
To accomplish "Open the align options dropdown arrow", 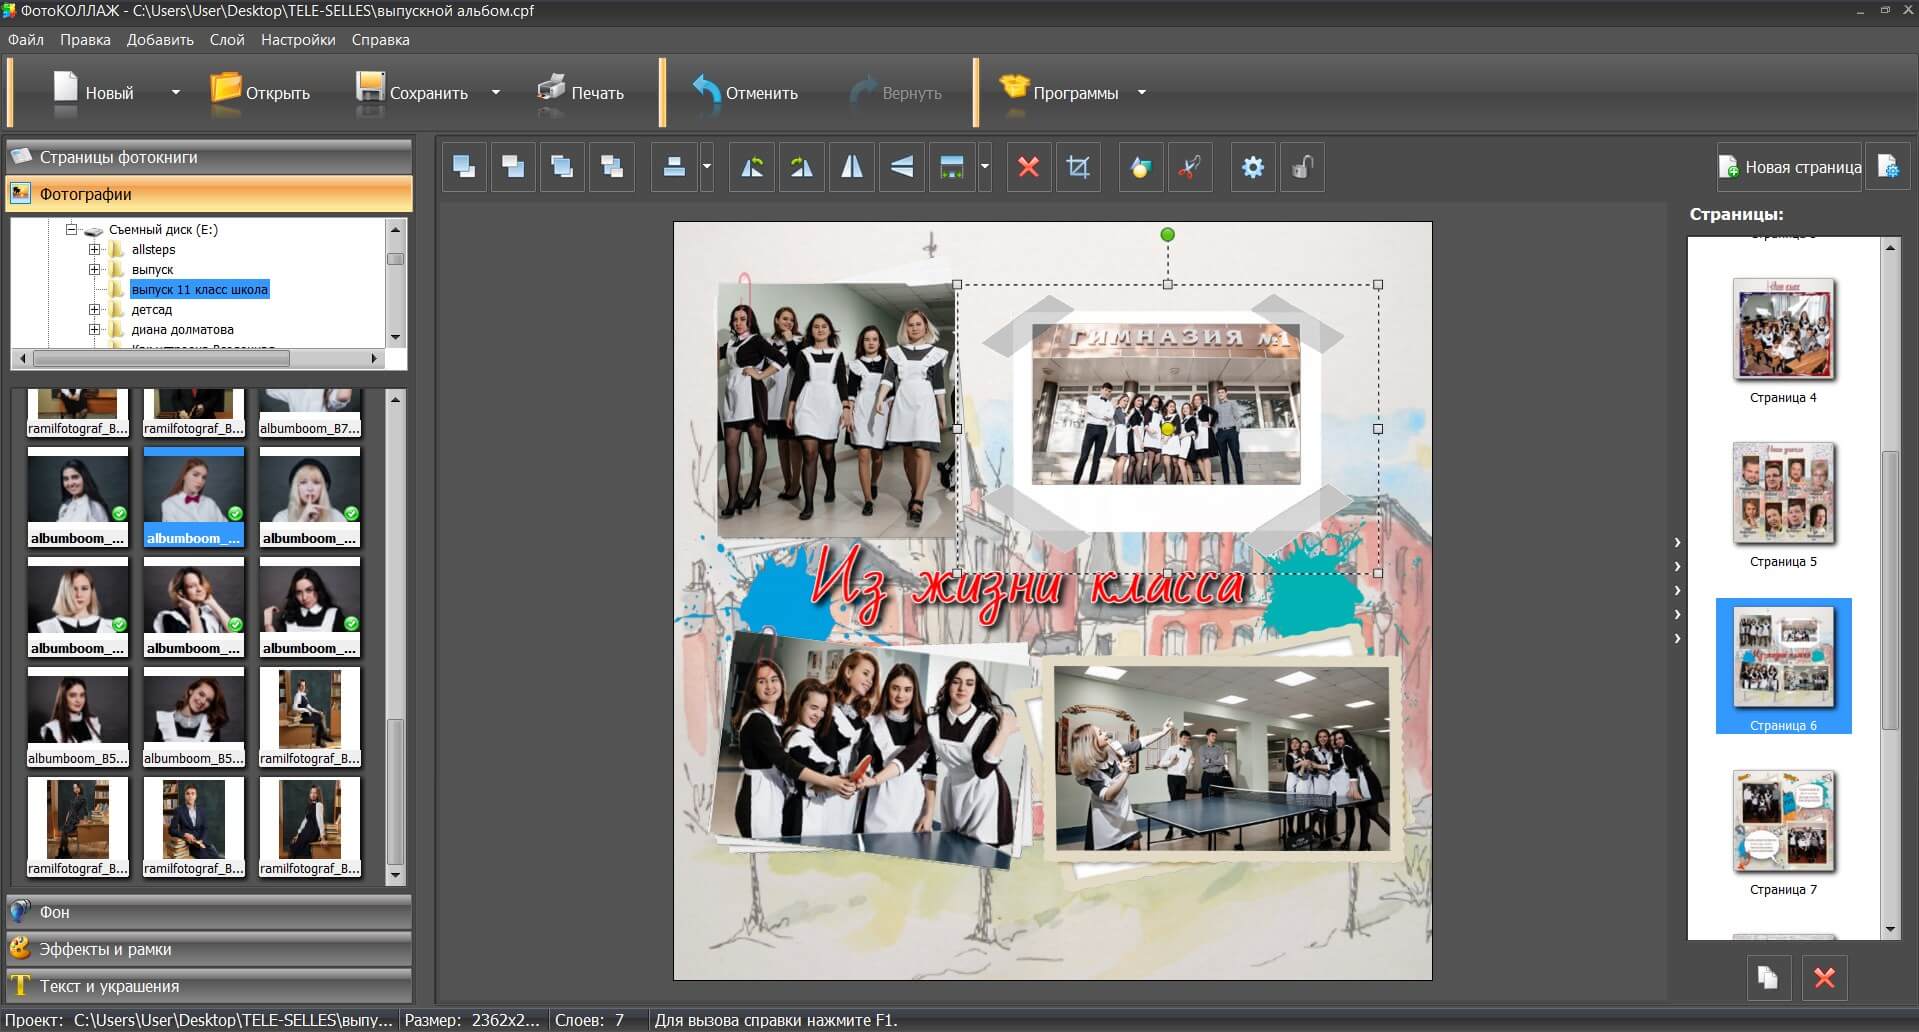I will tap(707, 167).
